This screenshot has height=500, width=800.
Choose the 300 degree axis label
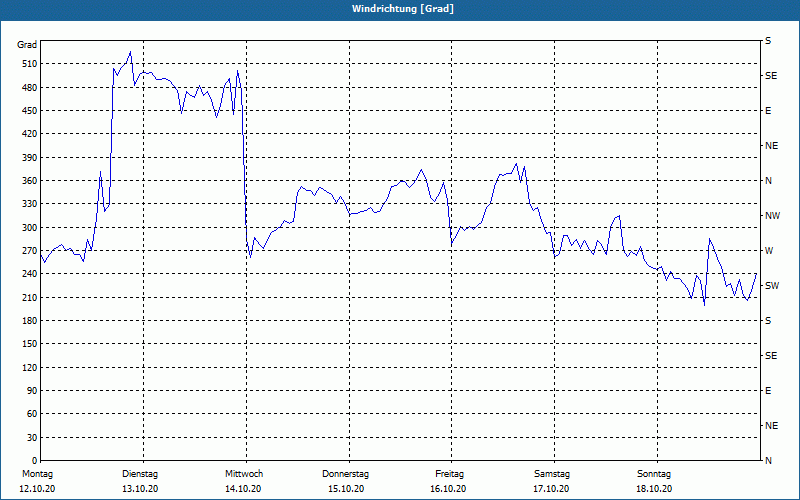(31, 227)
